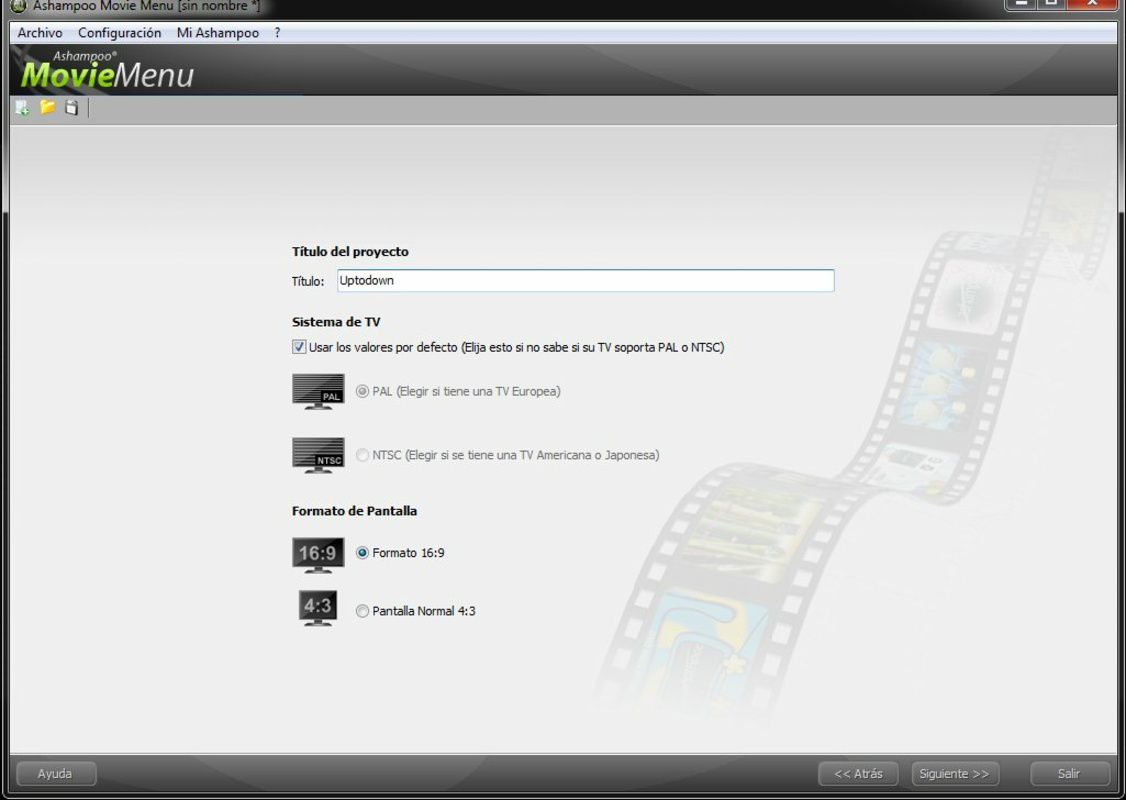Open the Configuración menu
This screenshot has width=1126, height=800.
coord(119,33)
